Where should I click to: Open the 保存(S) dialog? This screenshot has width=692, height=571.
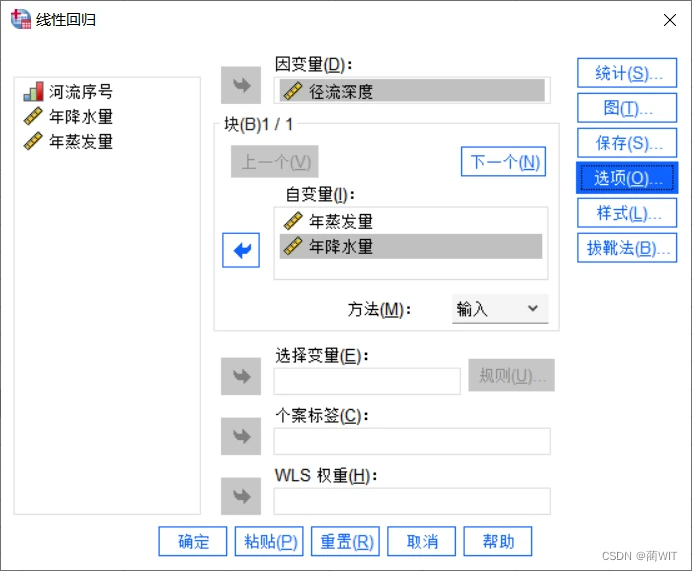click(x=627, y=143)
